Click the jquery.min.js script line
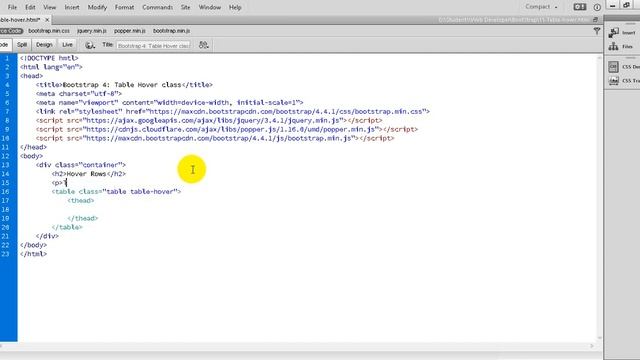Viewport: 640px width, 360px height. 209,120
